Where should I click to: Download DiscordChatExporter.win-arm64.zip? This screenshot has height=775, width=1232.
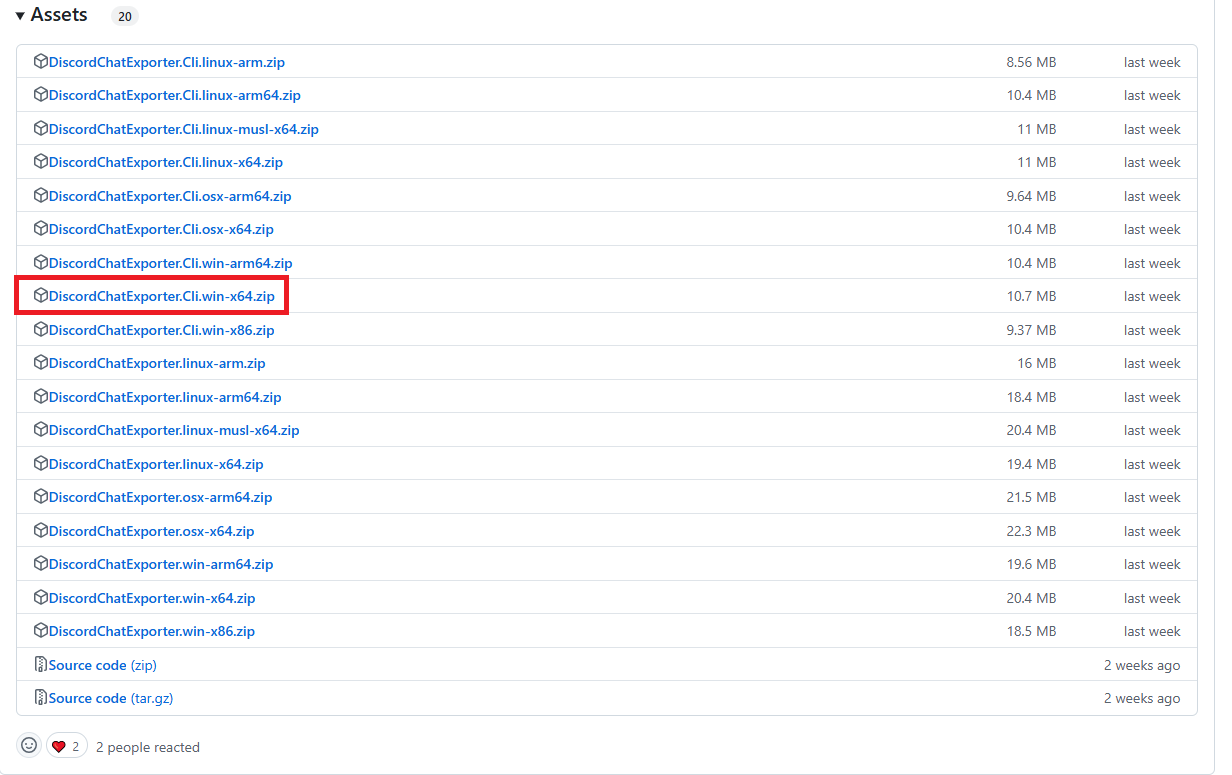tap(161, 564)
